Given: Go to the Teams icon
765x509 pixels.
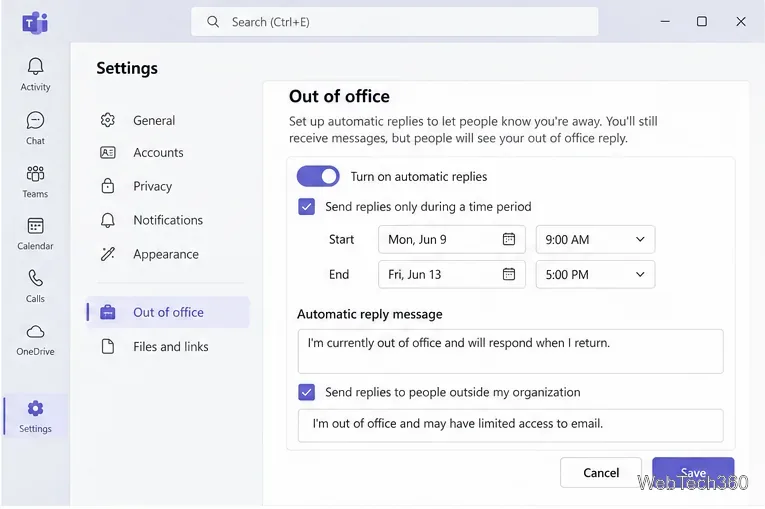Looking at the screenshot, I should [x=35, y=173].
